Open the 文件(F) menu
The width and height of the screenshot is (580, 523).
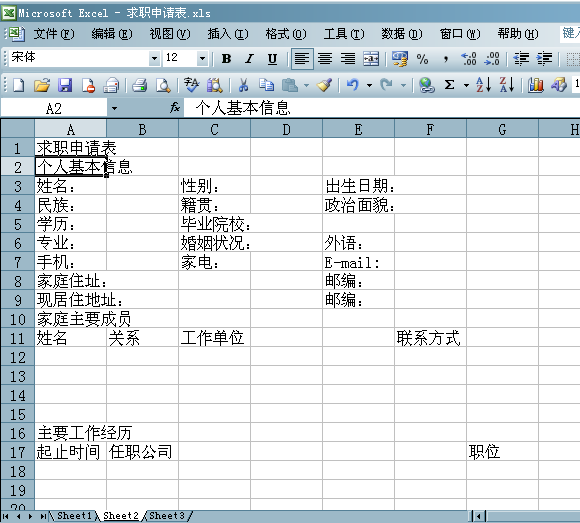click(54, 34)
